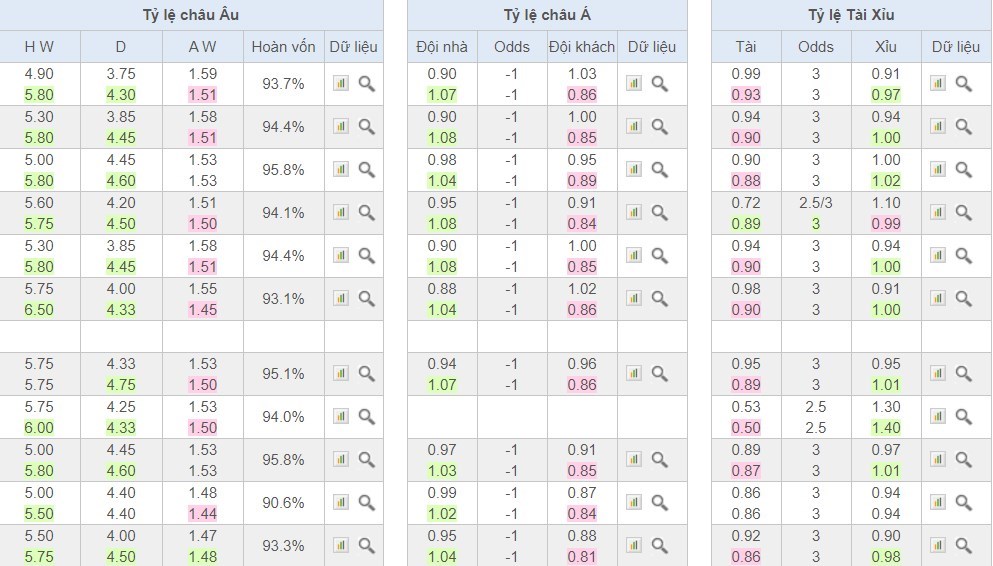Click magnifier icon in 93.1% European odds row
Viewport: 993px width, 566px height.
tap(367, 299)
